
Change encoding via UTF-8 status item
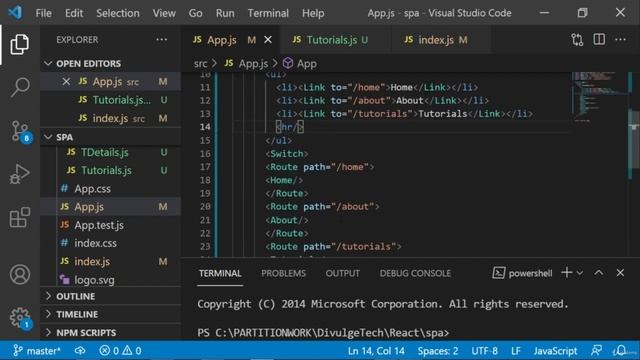click(484, 351)
